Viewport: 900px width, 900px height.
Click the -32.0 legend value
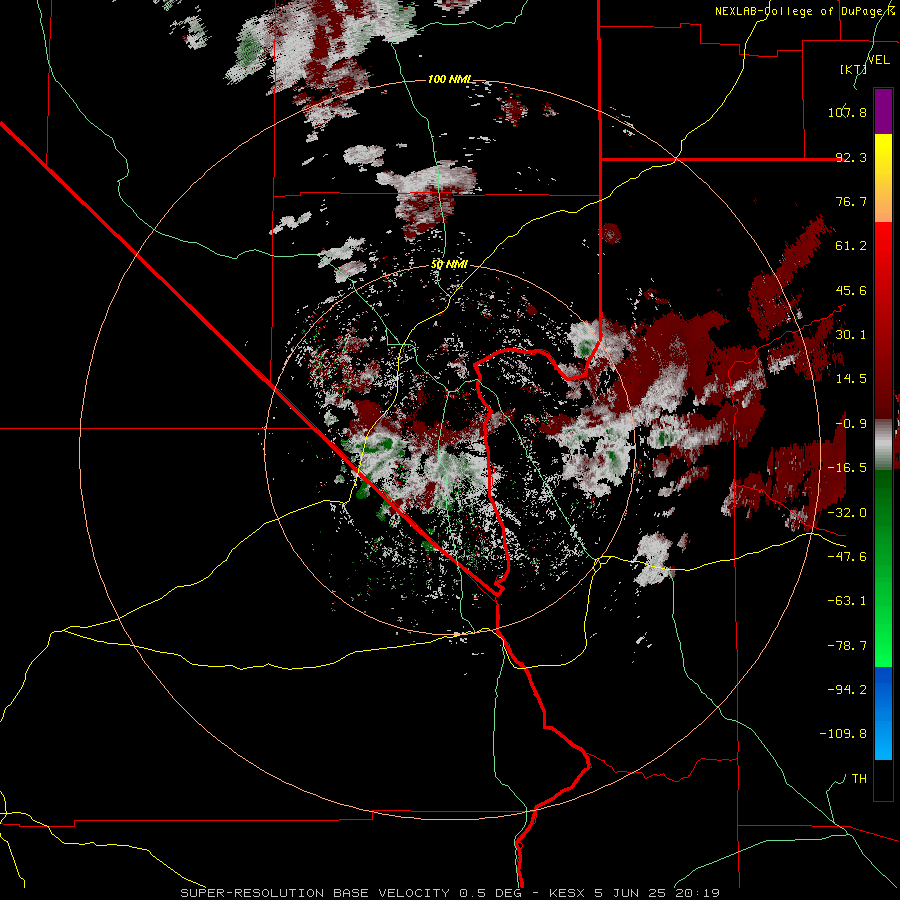[847, 513]
